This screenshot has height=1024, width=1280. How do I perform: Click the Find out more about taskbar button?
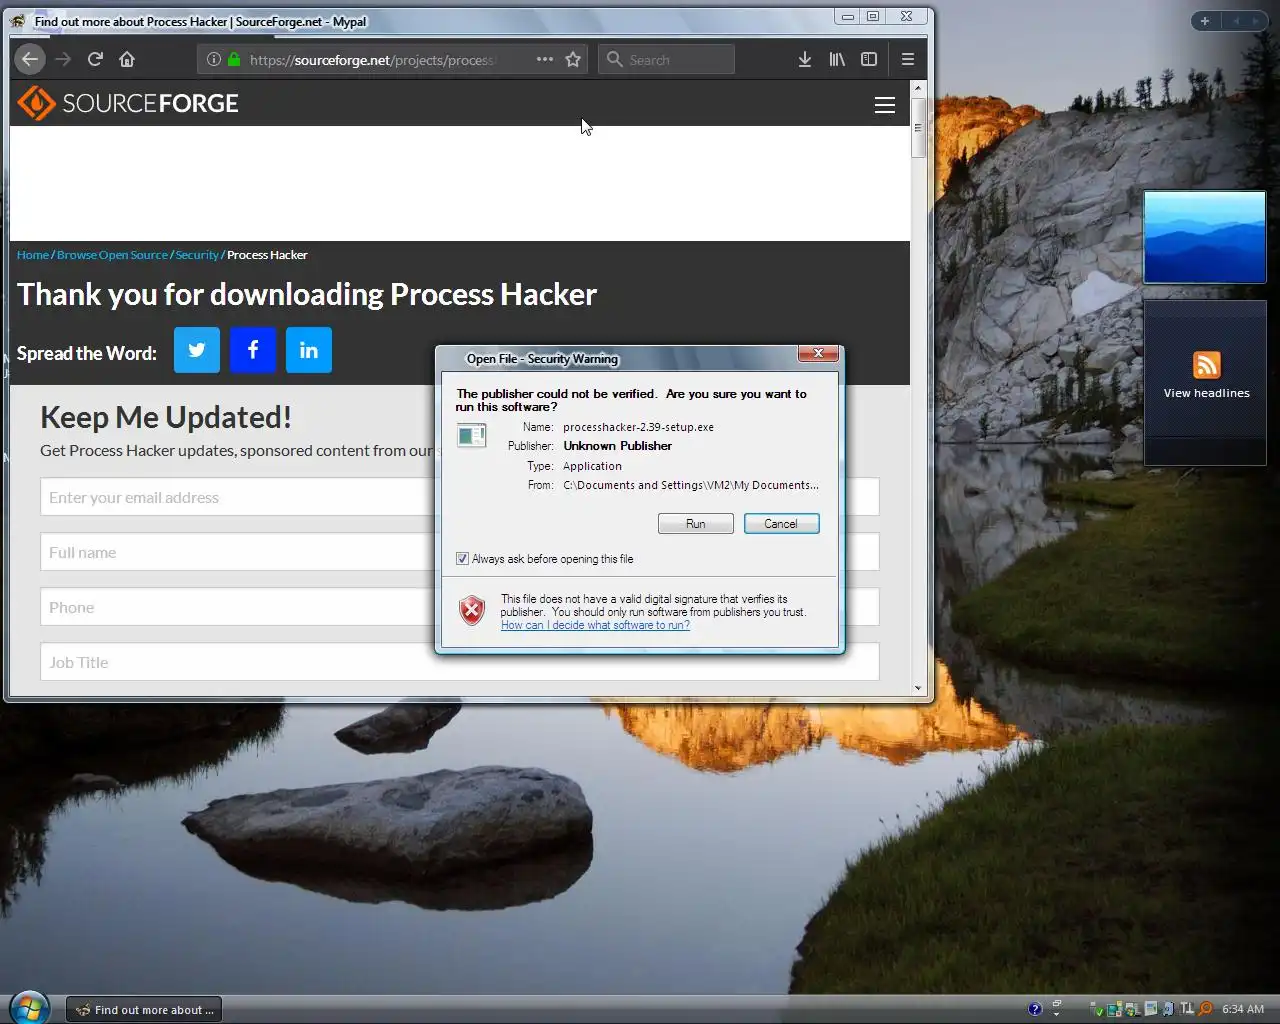[x=144, y=1010]
